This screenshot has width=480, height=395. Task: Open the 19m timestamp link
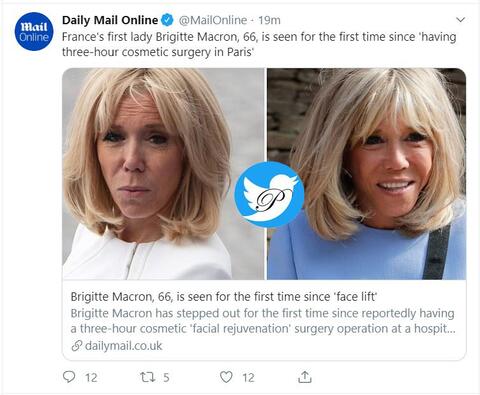tap(269, 20)
